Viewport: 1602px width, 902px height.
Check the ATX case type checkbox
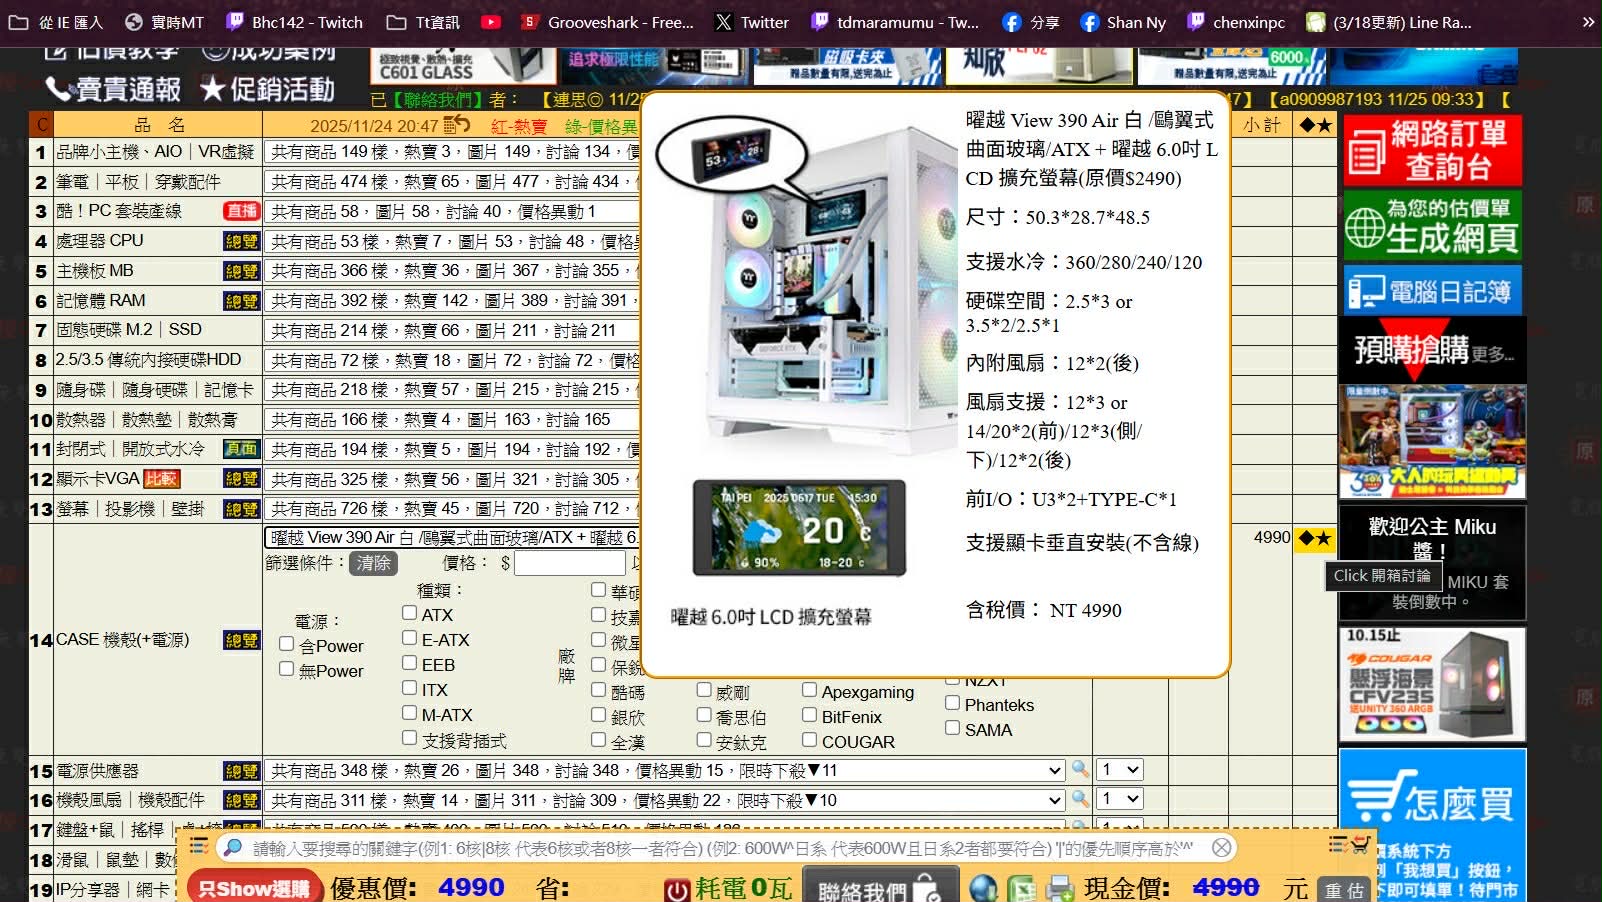[410, 612]
